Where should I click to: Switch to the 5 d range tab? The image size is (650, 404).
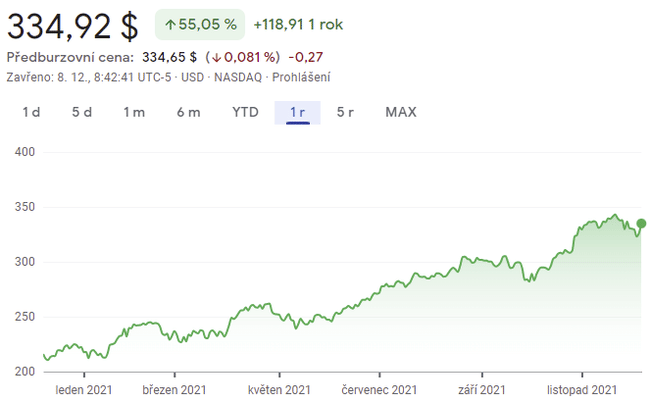point(82,112)
